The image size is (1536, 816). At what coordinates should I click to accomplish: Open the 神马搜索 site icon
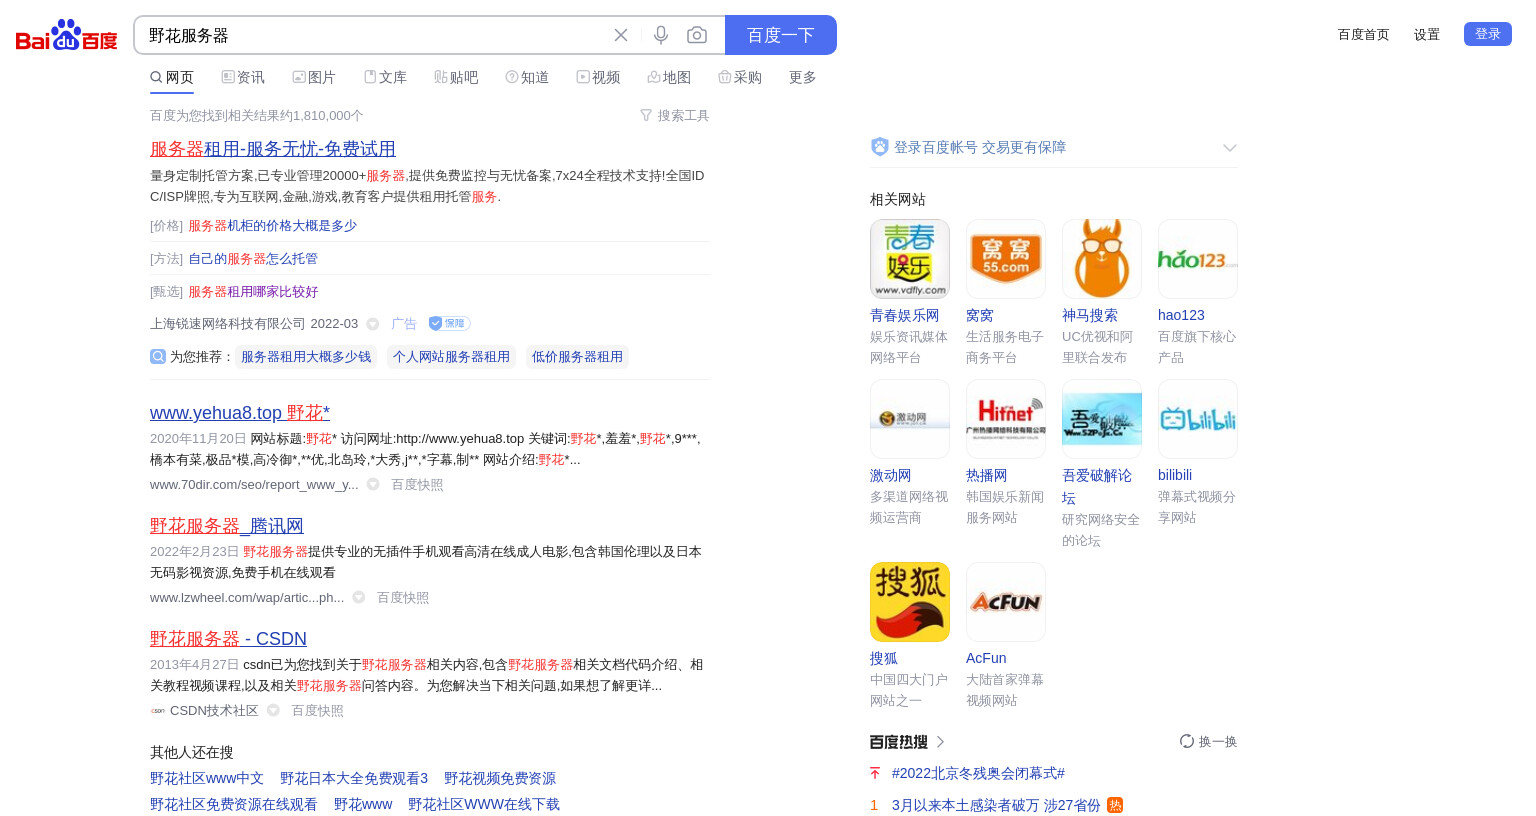(x=1102, y=259)
